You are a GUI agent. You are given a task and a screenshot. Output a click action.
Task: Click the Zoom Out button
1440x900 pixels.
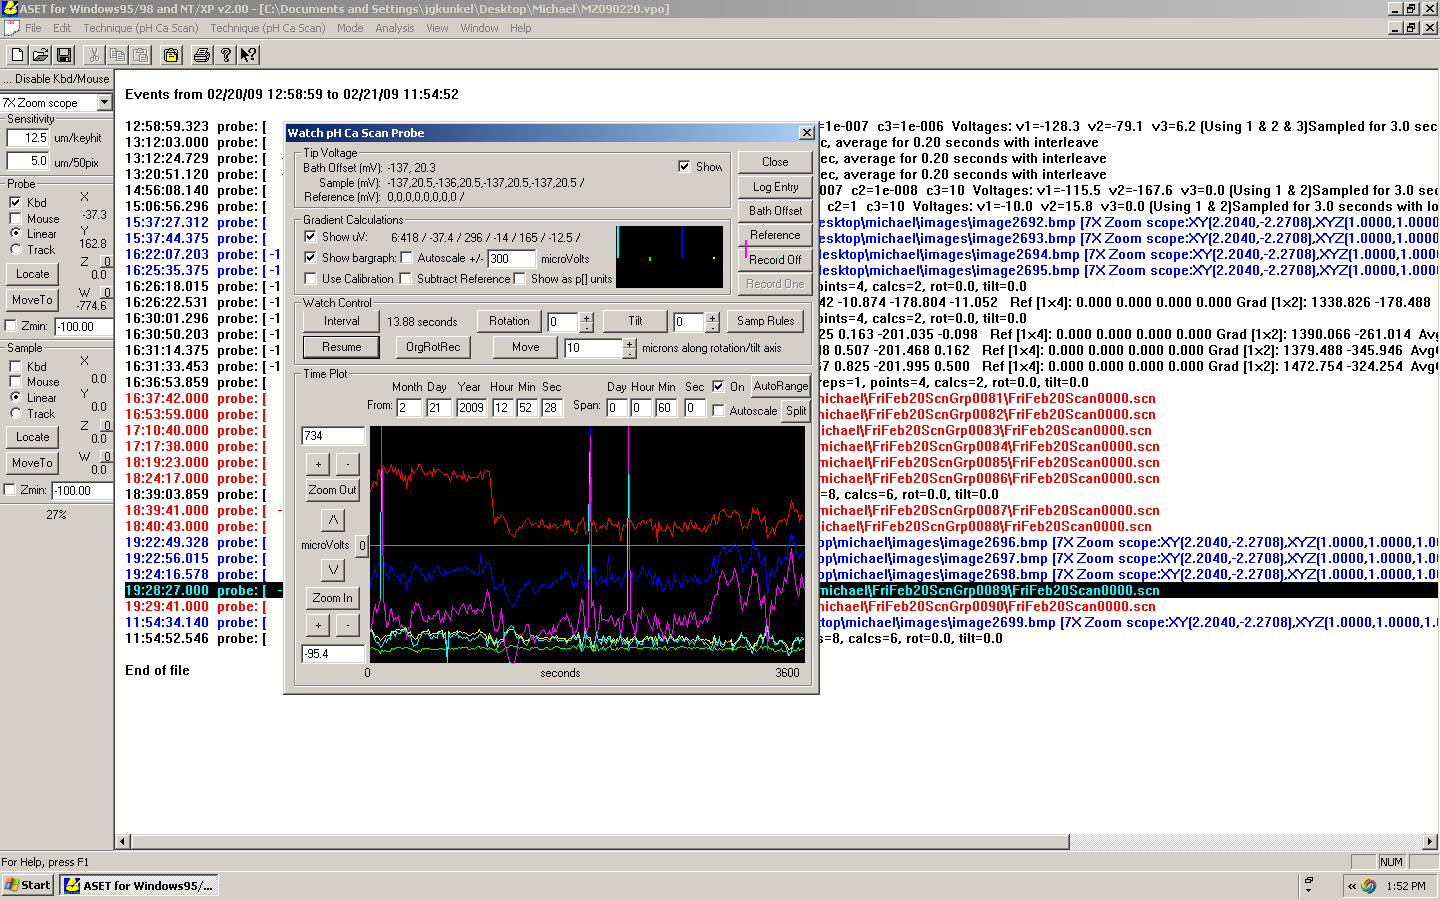click(333, 490)
